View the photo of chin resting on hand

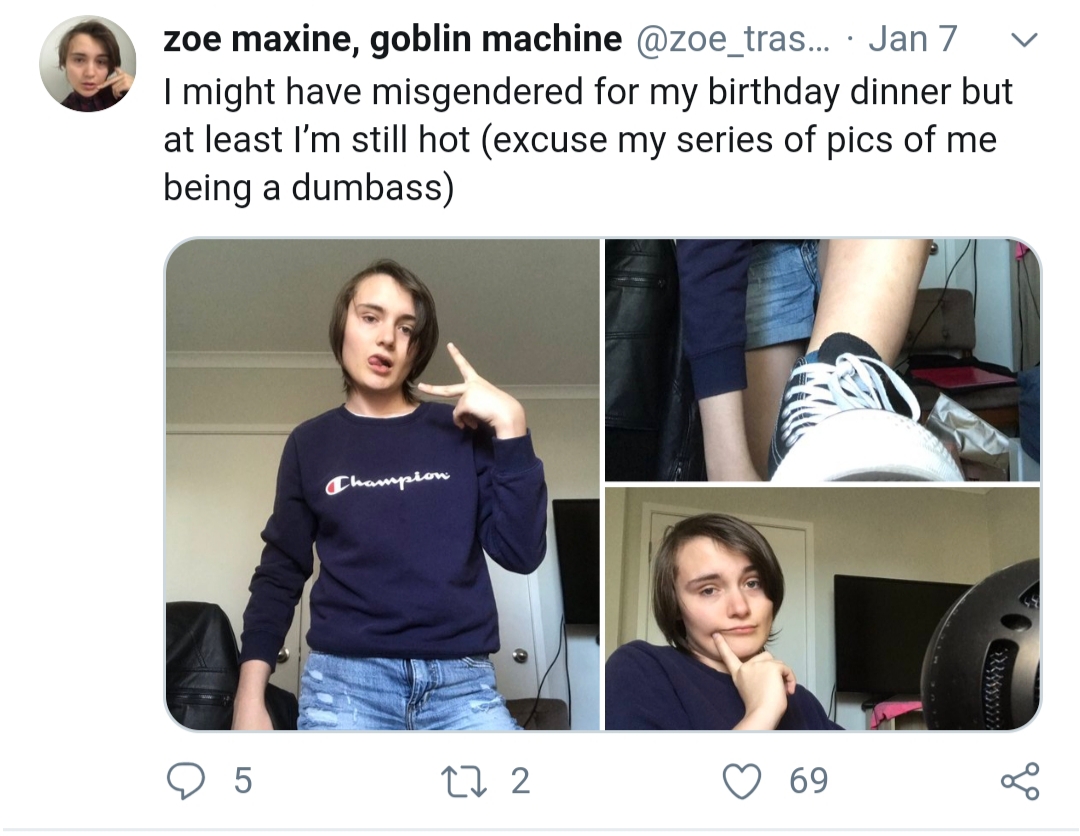pyautogui.click(x=822, y=609)
